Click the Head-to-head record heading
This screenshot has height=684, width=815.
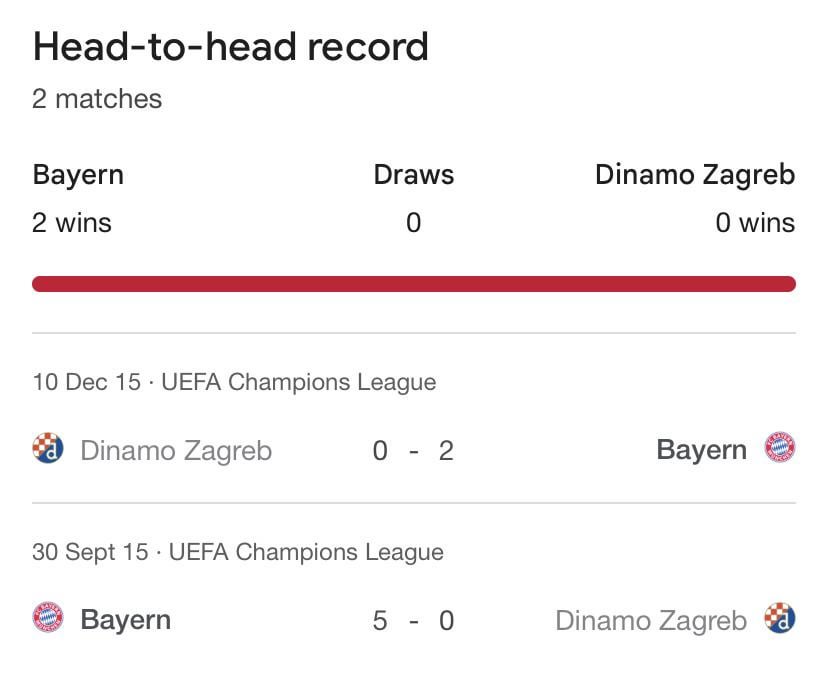tap(230, 47)
